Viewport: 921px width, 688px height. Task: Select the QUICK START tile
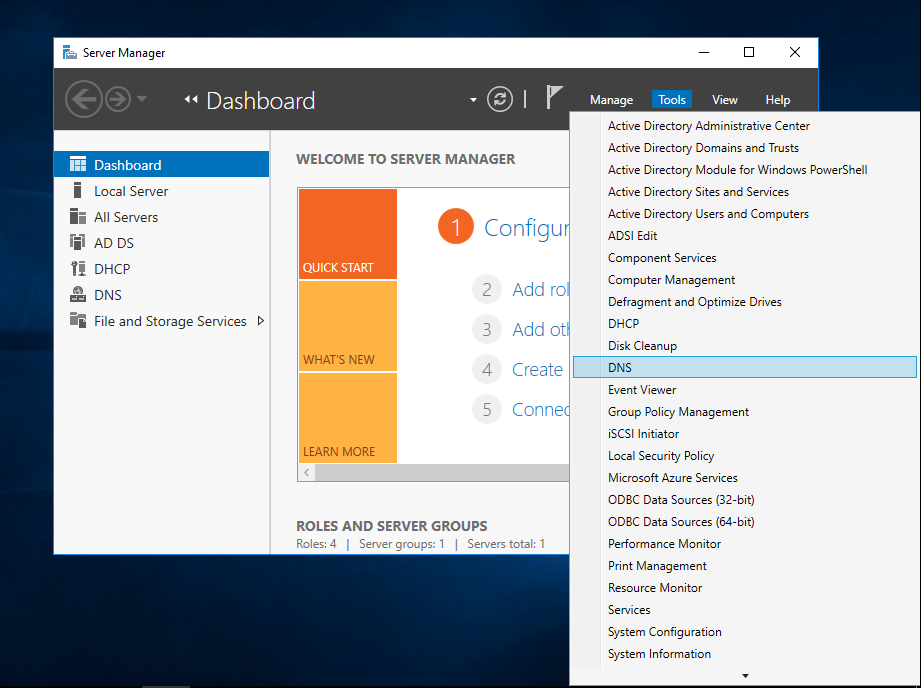tap(348, 233)
